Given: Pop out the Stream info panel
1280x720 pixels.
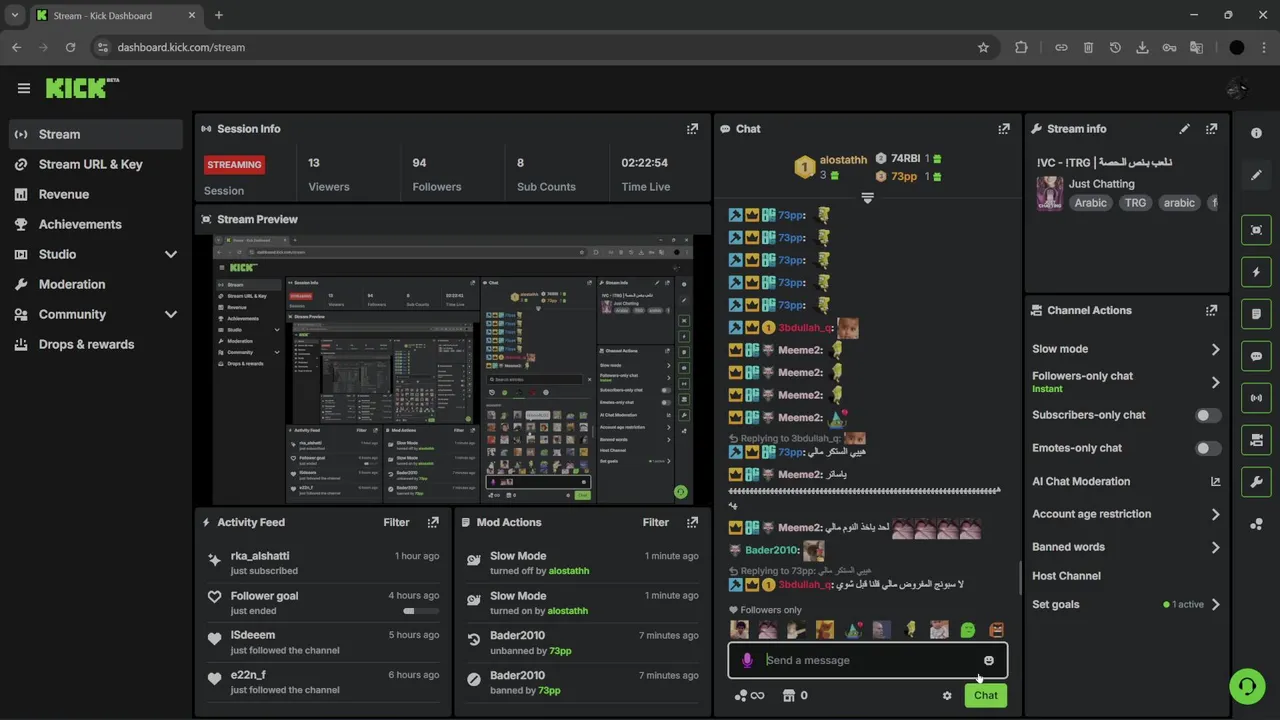Looking at the screenshot, I should tap(1212, 129).
